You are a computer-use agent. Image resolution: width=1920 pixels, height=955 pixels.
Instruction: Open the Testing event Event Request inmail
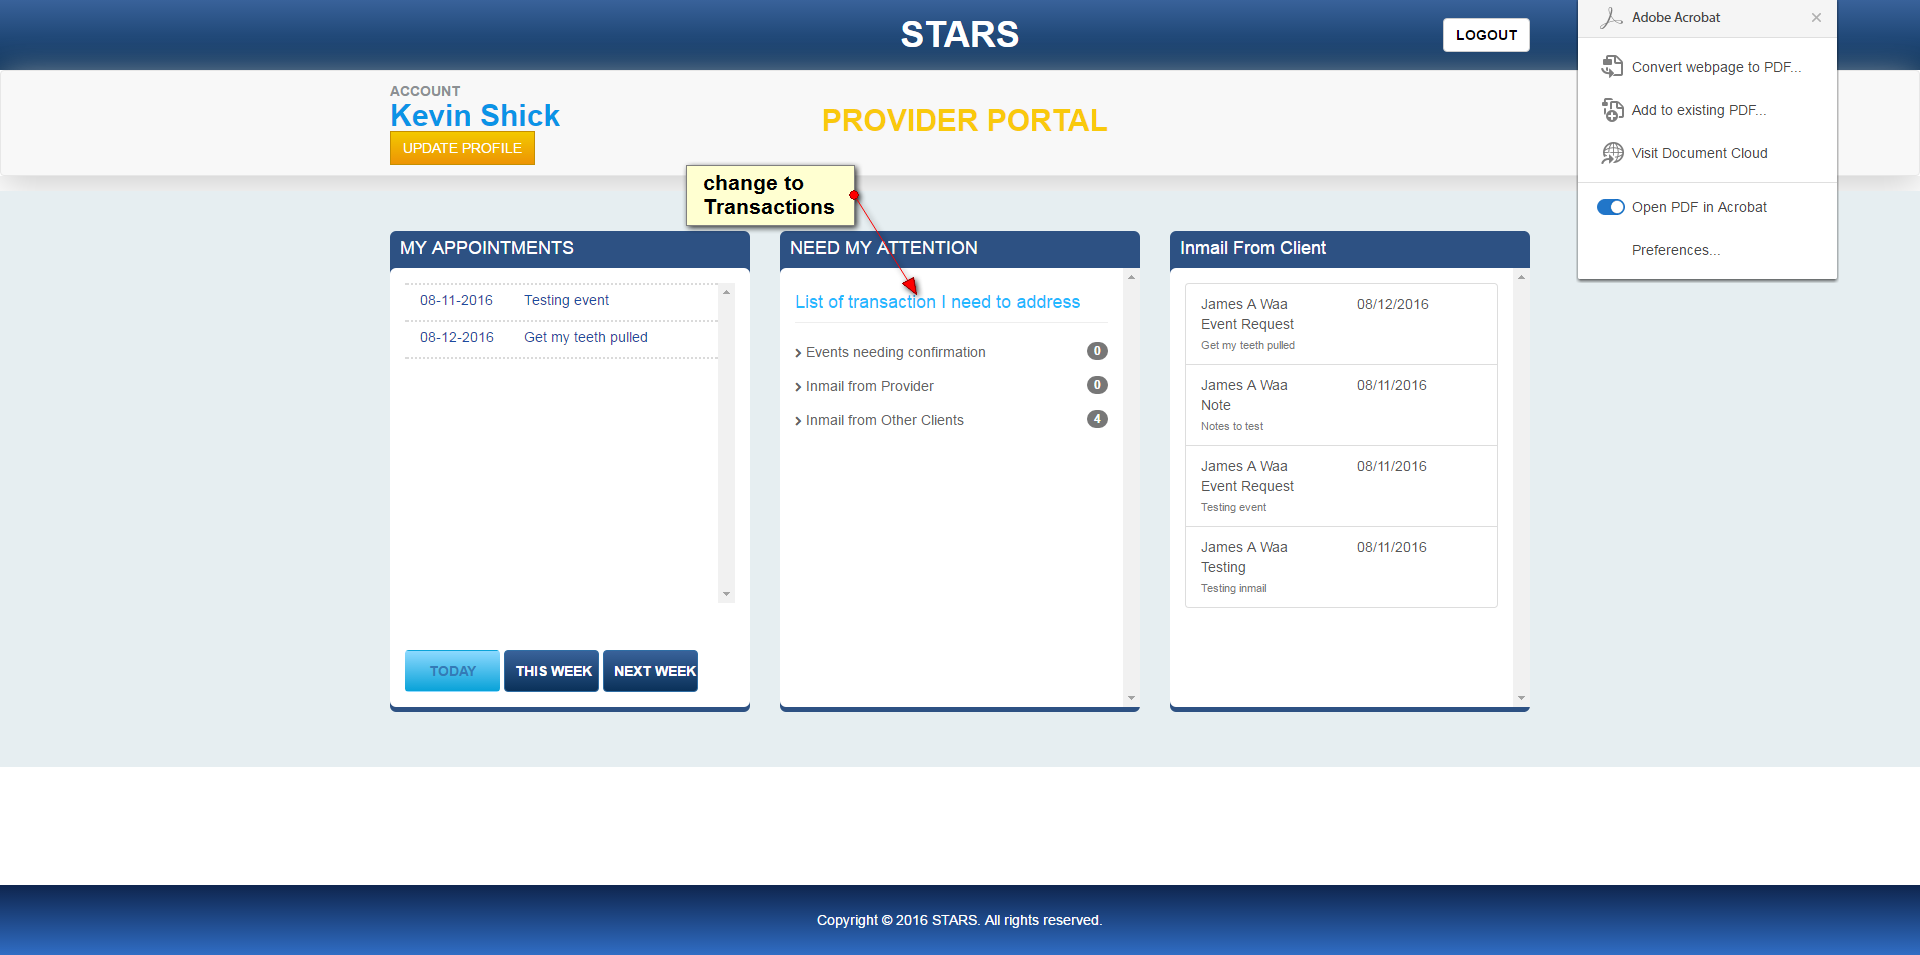tap(1341, 486)
